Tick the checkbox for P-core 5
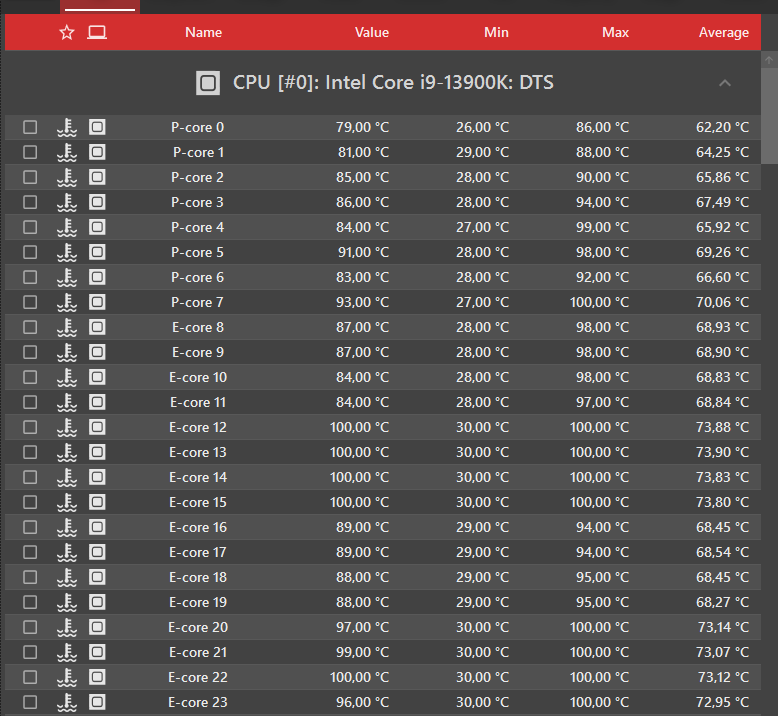The height and width of the screenshot is (716, 778). (30, 253)
